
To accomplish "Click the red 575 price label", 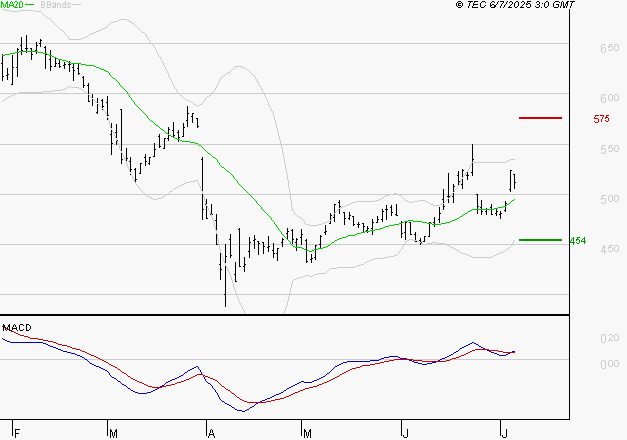I will point(601,119).
